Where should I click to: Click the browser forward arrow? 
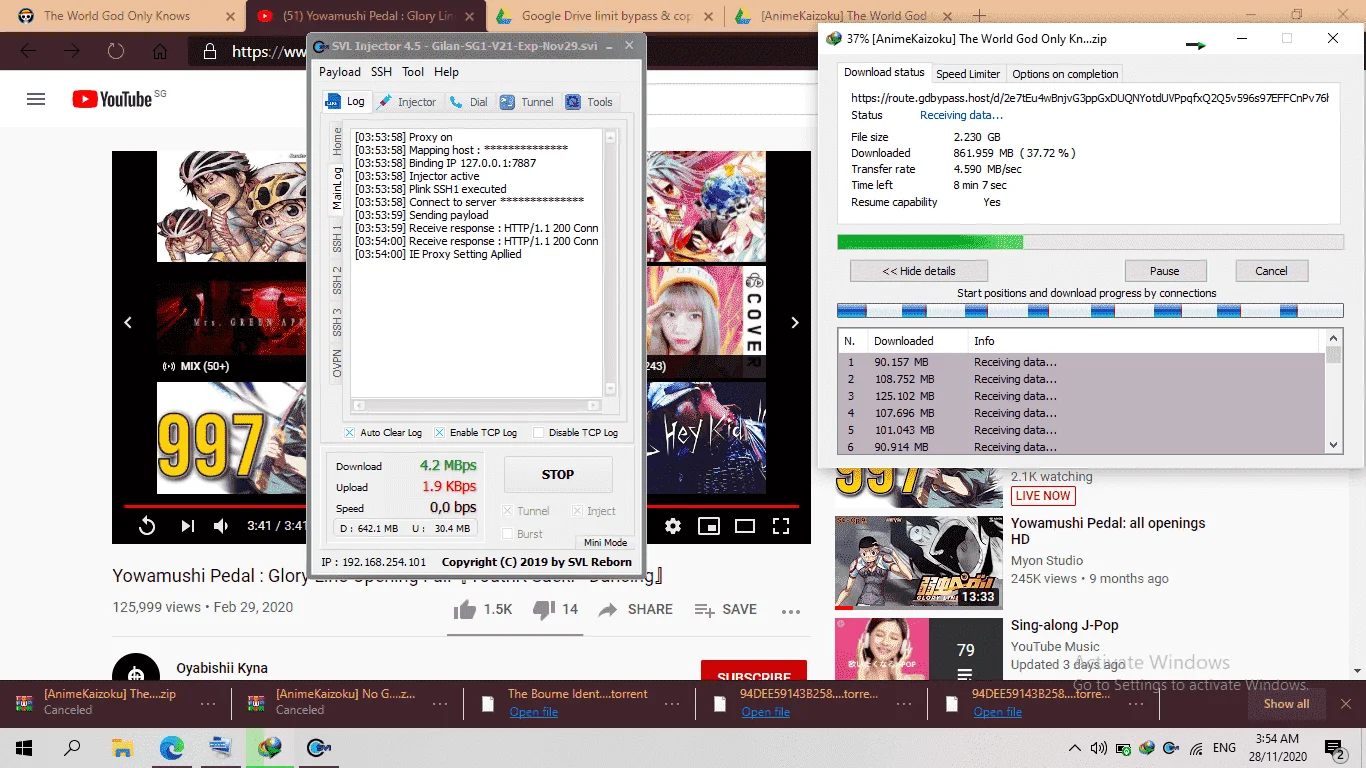71,51
